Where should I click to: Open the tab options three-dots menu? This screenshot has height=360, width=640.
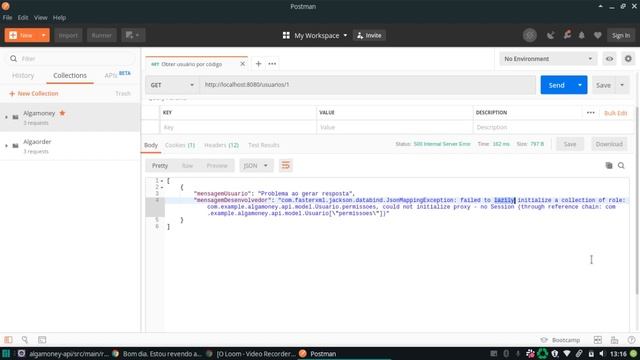click(x=272, y=64)
